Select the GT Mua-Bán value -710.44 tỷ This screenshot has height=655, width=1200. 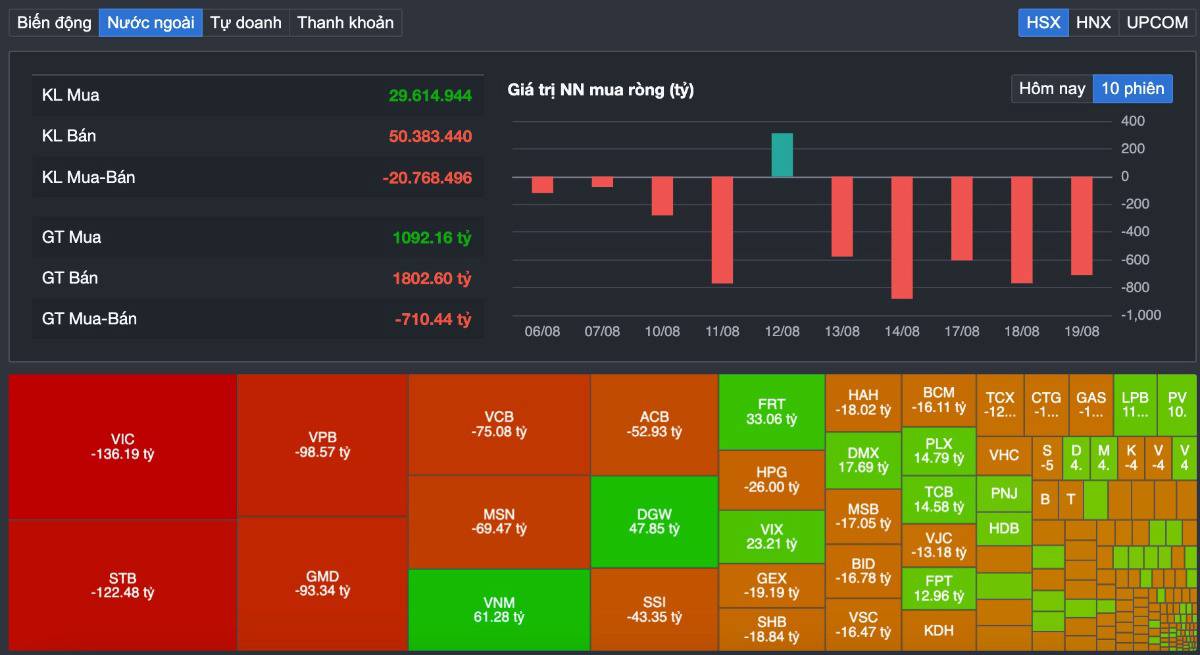[x=433, y=319]
